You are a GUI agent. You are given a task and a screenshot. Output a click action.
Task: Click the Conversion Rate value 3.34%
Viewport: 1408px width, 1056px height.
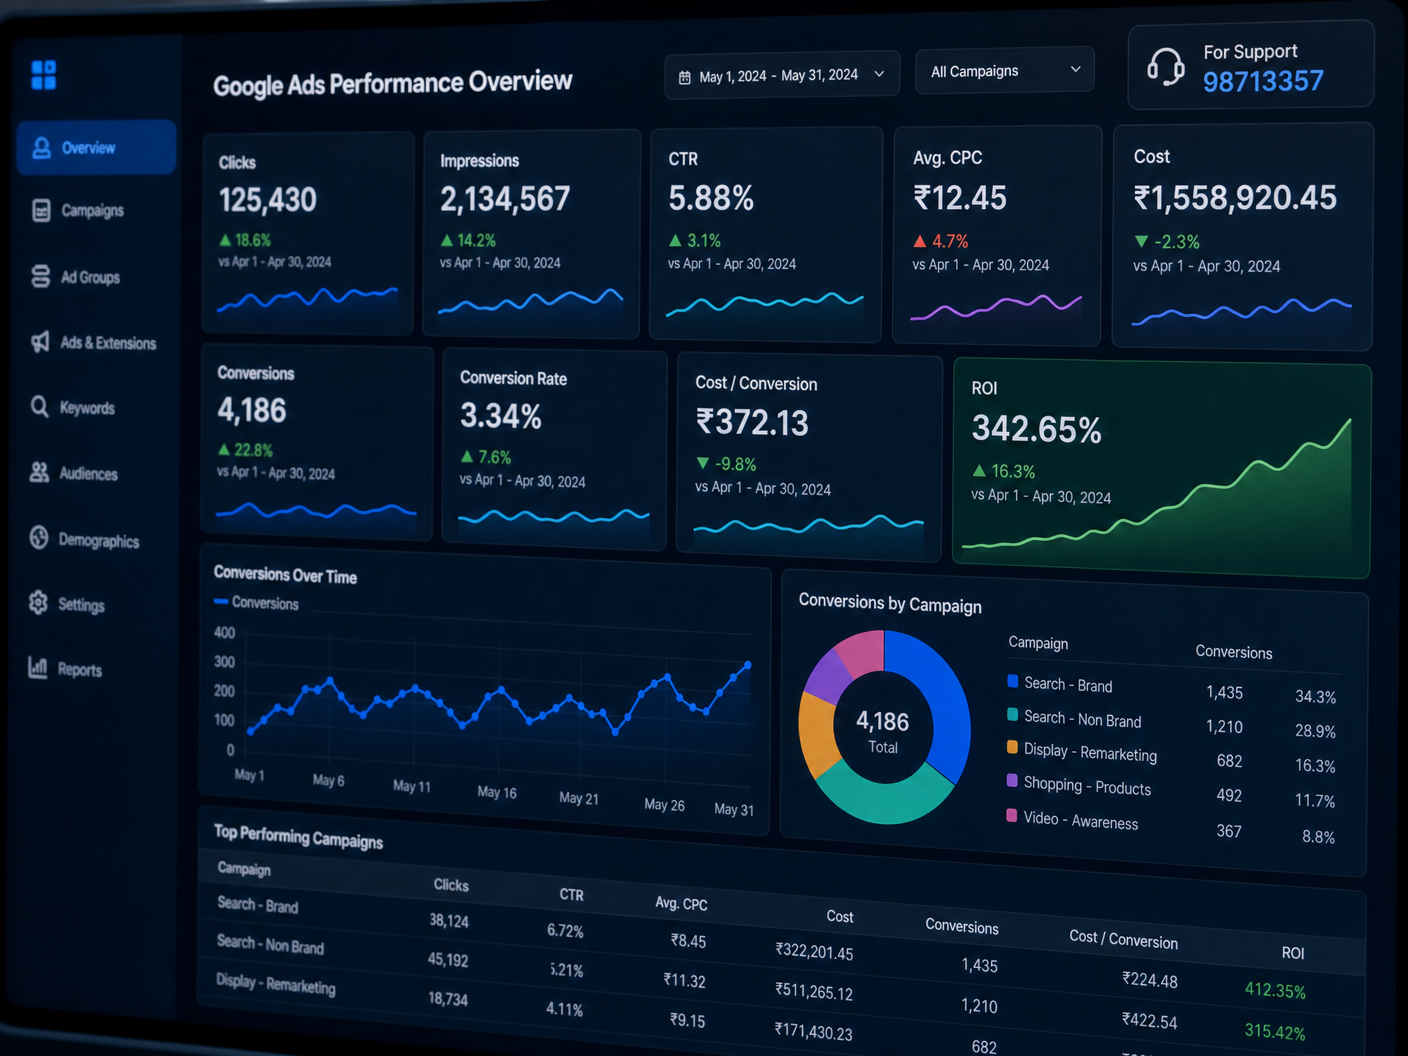coord(501,416)
